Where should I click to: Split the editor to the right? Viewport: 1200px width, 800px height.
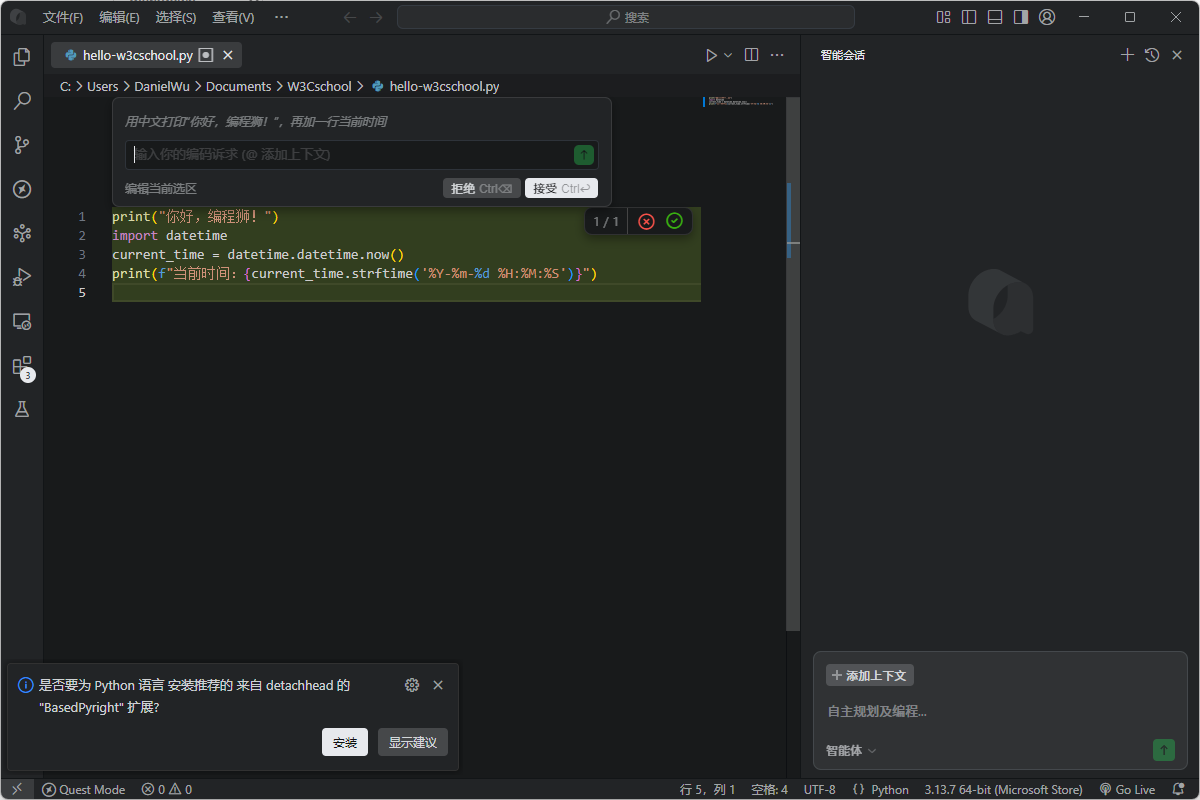[x=752, y=55]
